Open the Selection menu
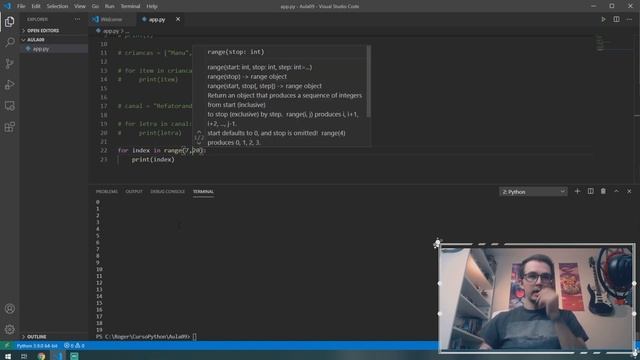This screenshot has width=640, height=360. point(57,6)
